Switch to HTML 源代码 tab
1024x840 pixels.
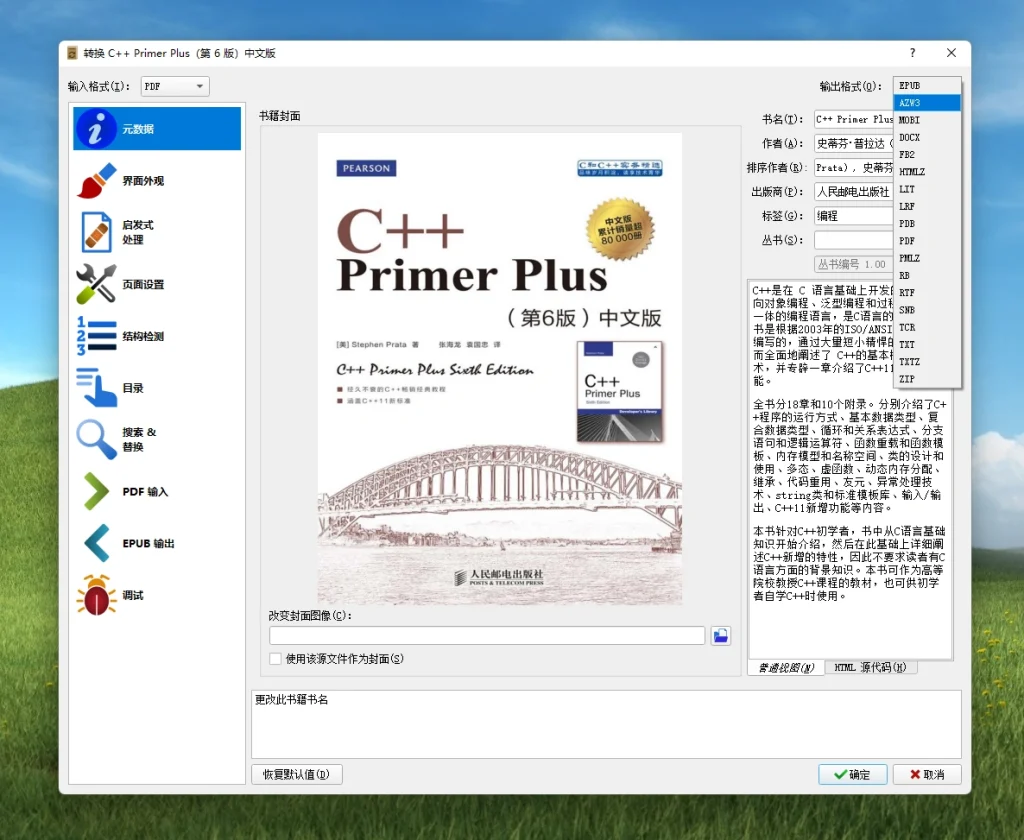point(871,668)
